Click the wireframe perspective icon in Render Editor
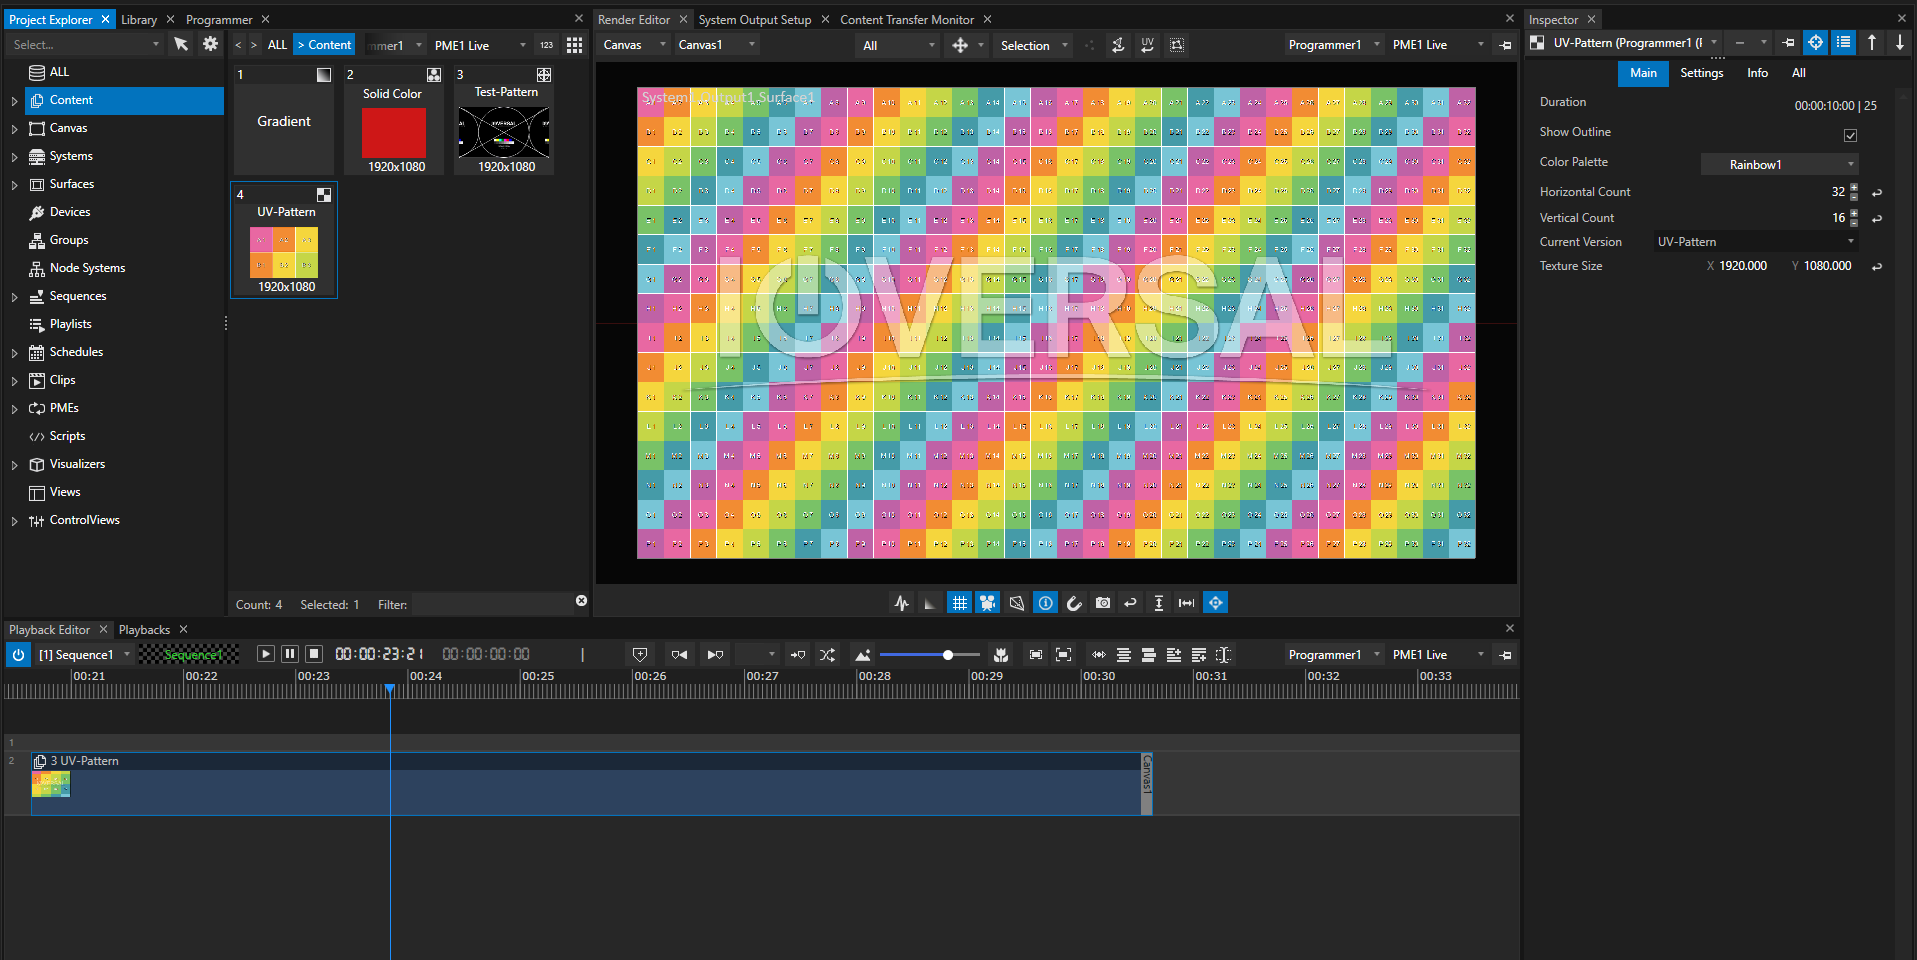 click(x=1017, y=603)
